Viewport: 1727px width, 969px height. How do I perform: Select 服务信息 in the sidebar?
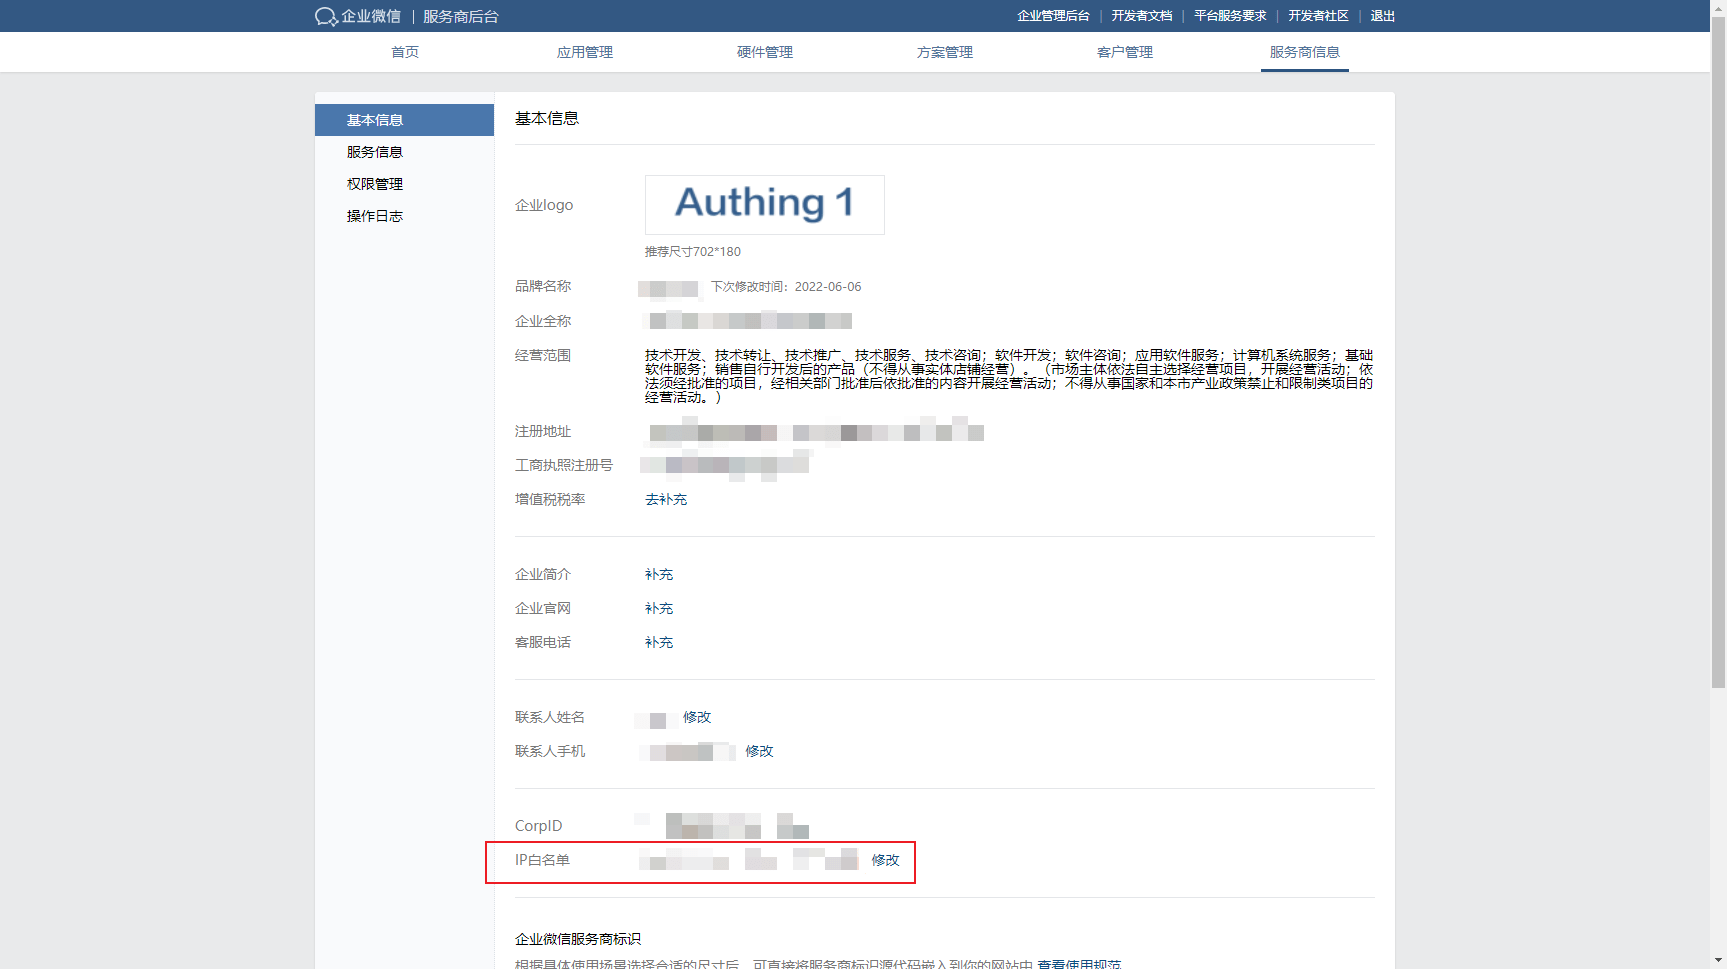pyautogui.click(x=375, y=152)
